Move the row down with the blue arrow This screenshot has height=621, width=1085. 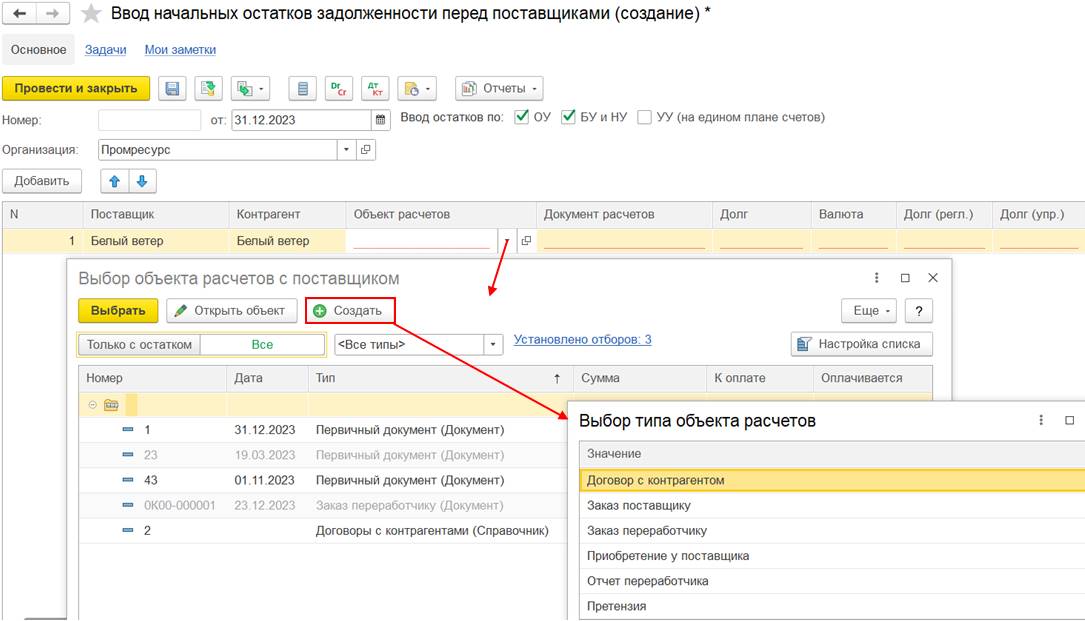142,181
